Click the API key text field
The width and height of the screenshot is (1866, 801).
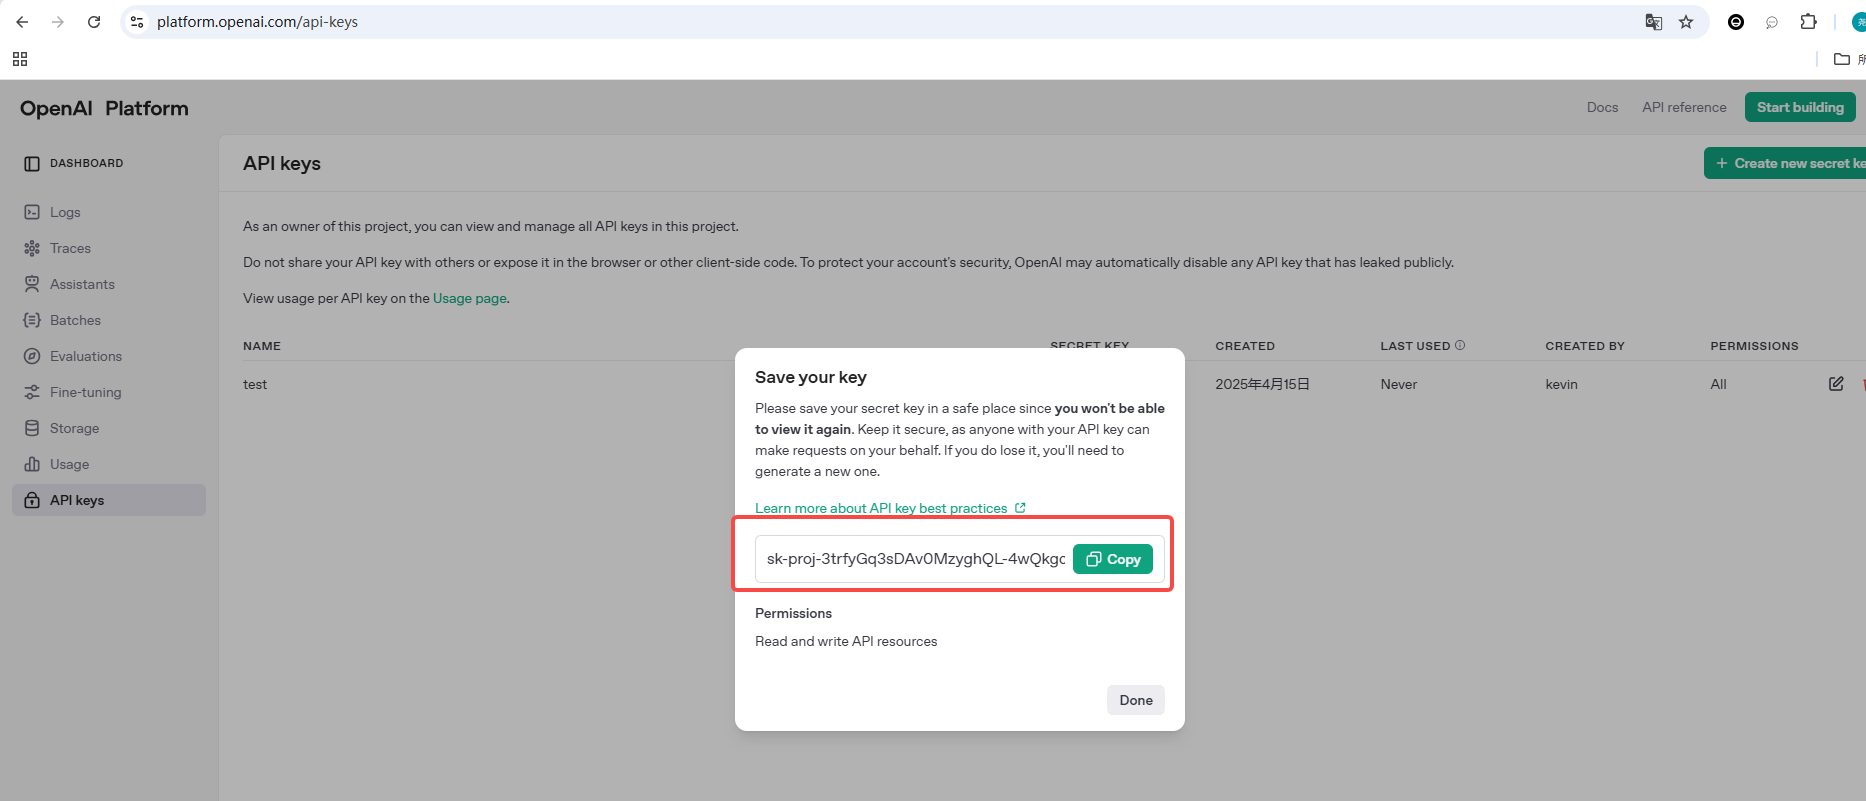tap(915, 559)
